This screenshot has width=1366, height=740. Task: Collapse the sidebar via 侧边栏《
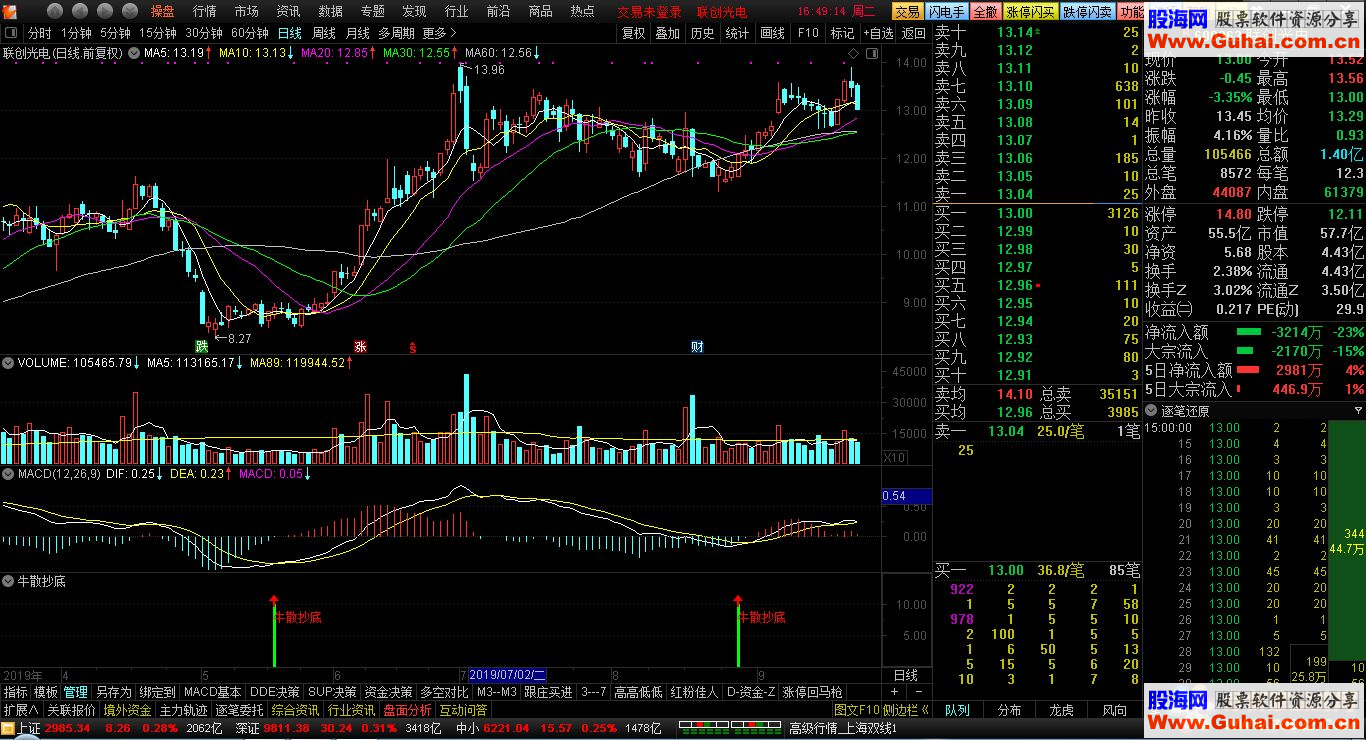pos(907,710)
